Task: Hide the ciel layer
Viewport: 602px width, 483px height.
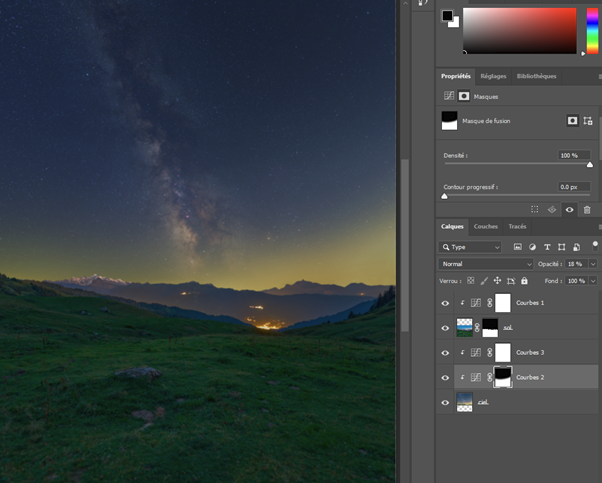Action: (x=445, y=403)
